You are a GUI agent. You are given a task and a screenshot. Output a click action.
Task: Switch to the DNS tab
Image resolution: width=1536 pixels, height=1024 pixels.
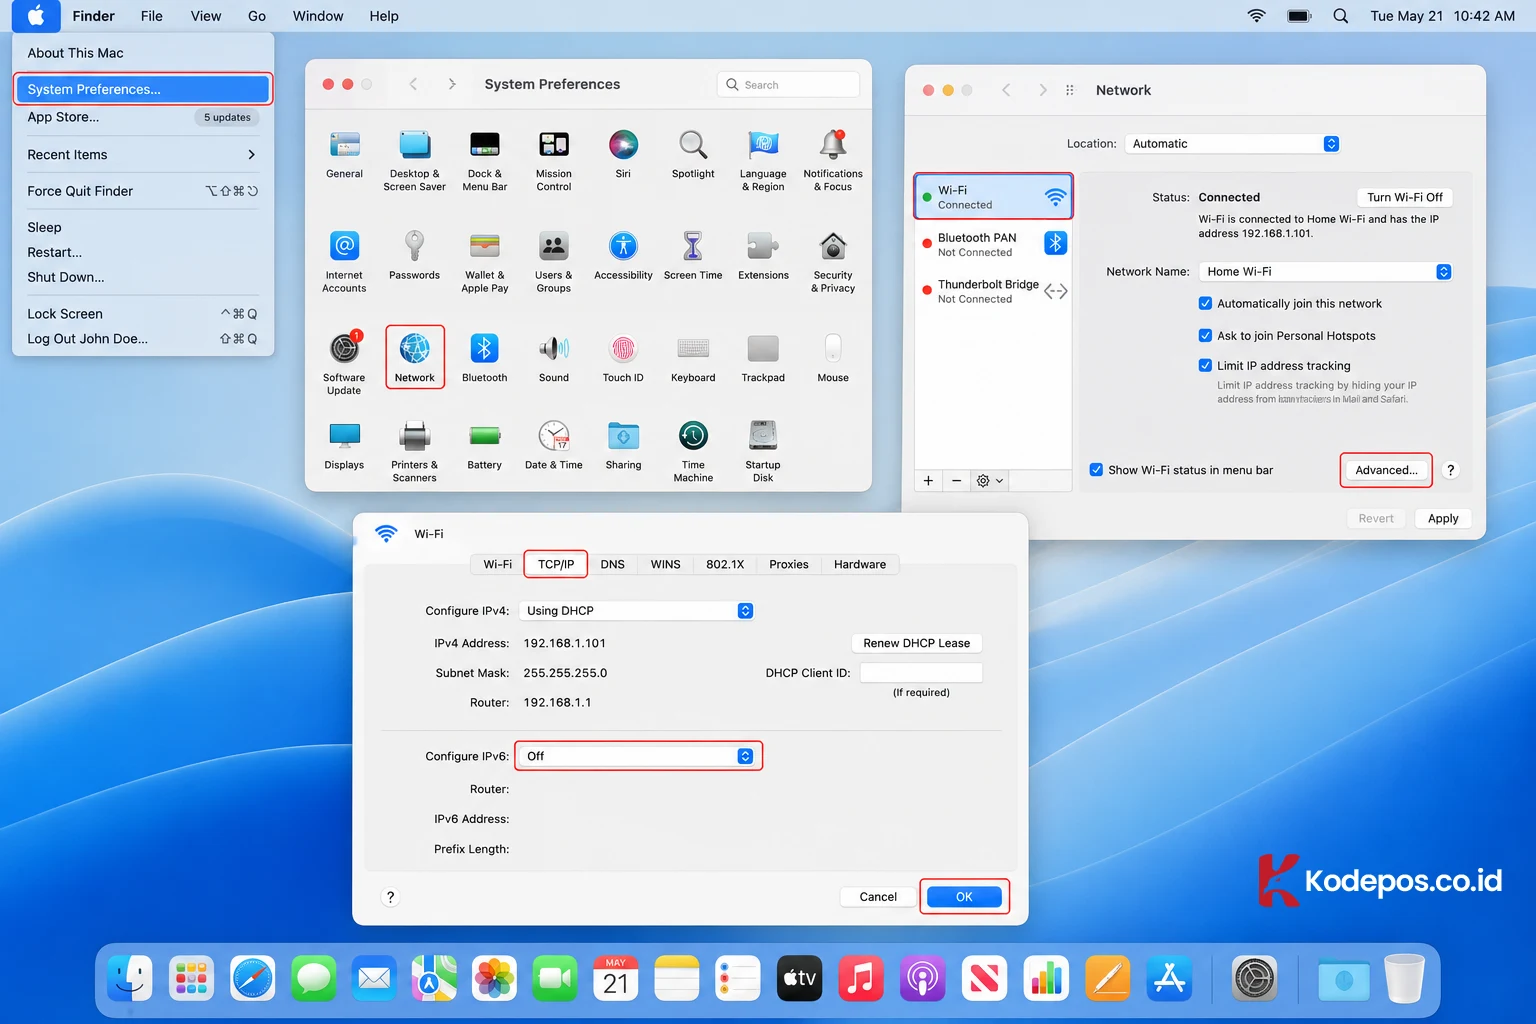click(x=613, y=564)
